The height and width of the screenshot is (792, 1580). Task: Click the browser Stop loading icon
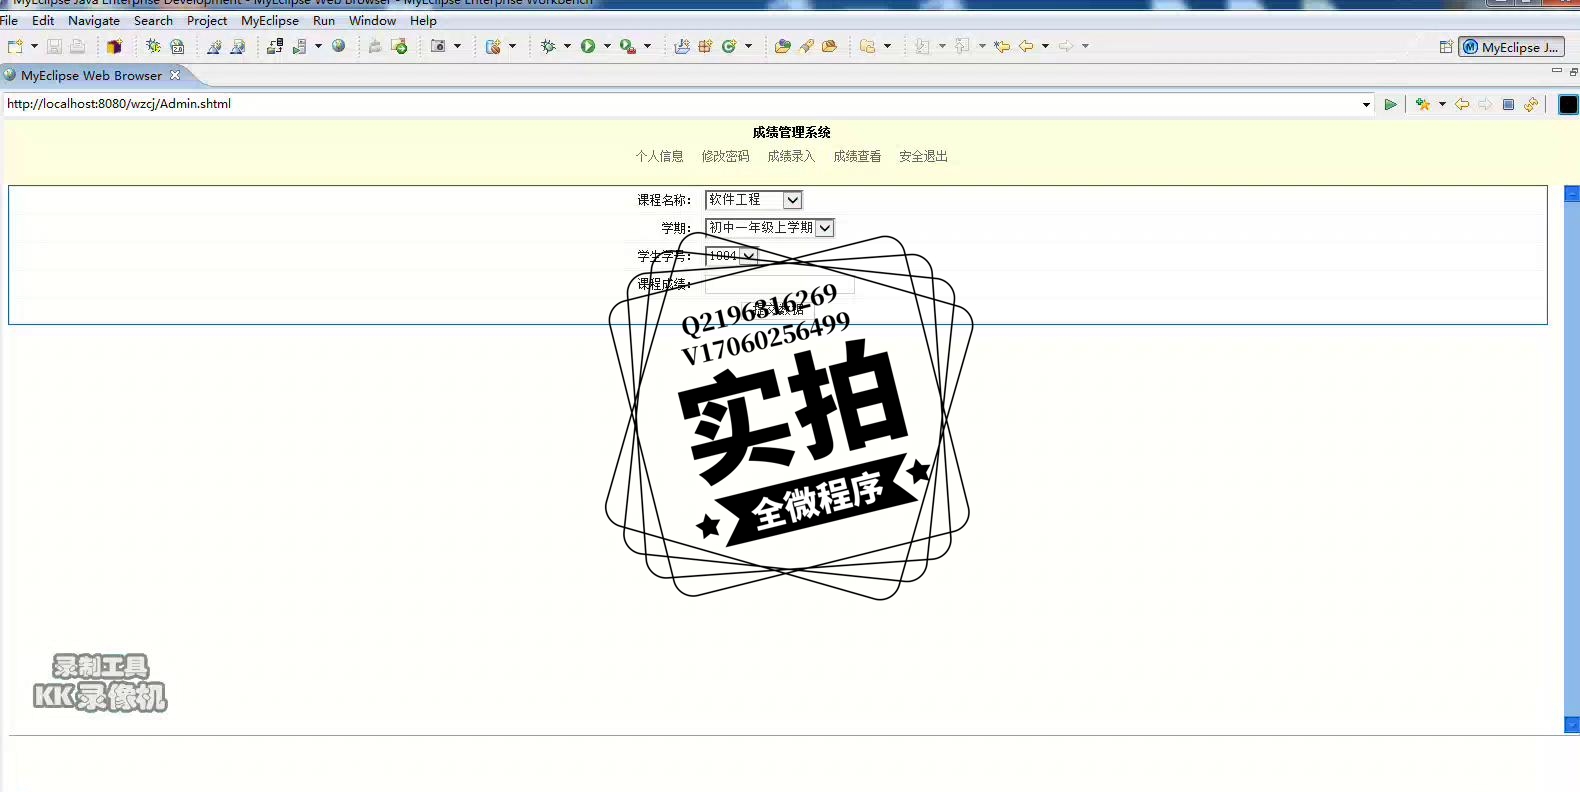(1508, 104)
